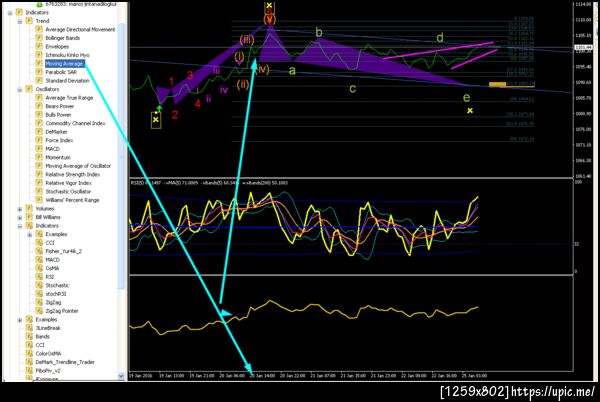Screen dimensions: 600x402
Task: Click the Bulls Power indicator icon
Action: pyautogui.click(x=39, y=114)
